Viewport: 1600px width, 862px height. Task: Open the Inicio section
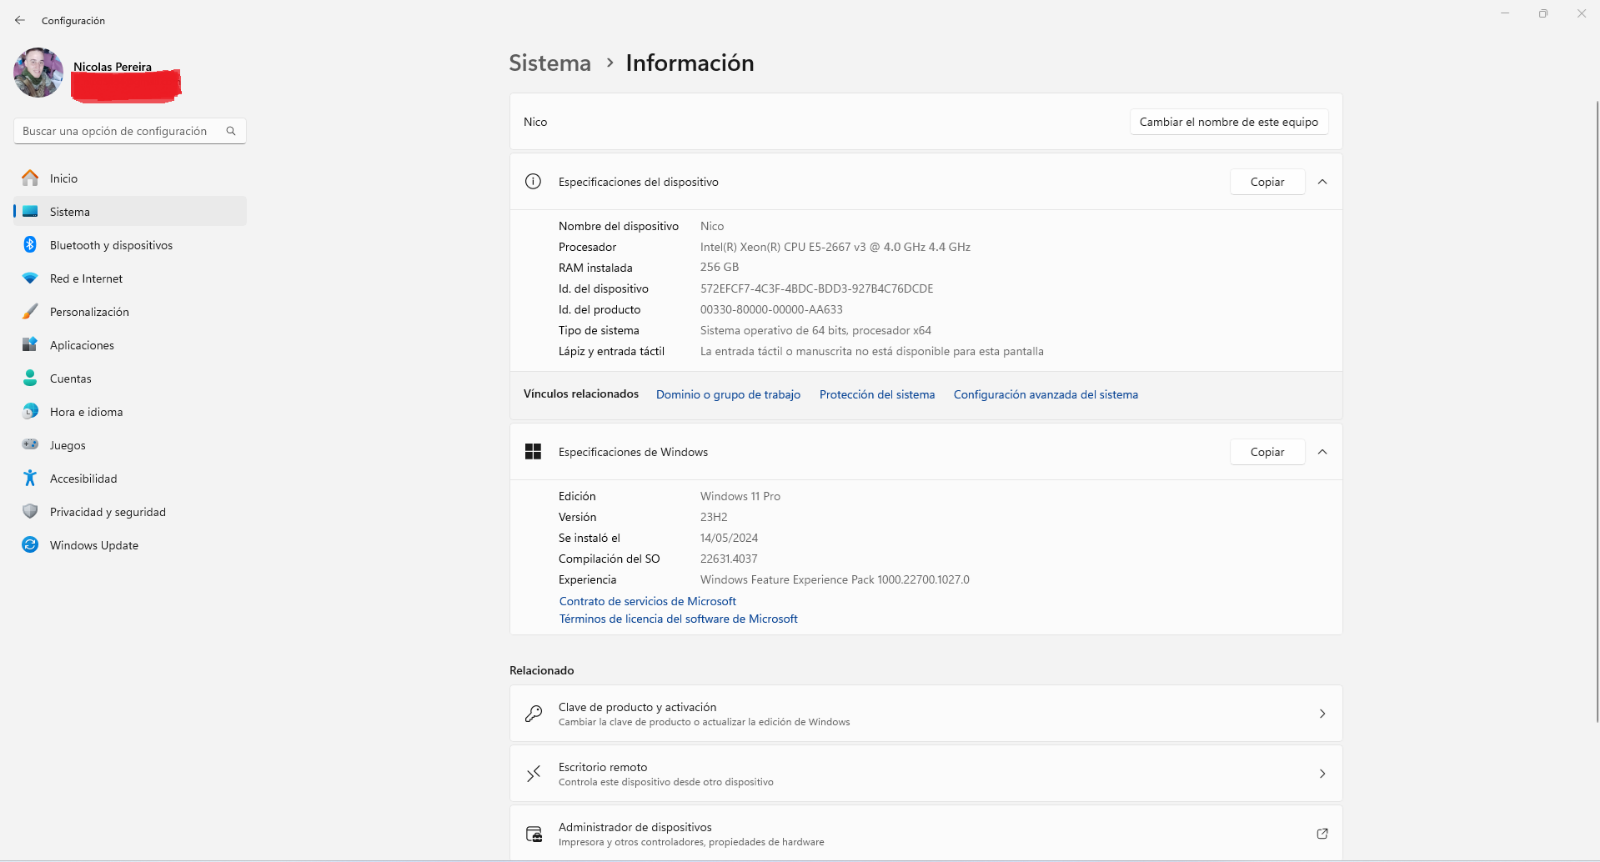[x=130, y=178]
